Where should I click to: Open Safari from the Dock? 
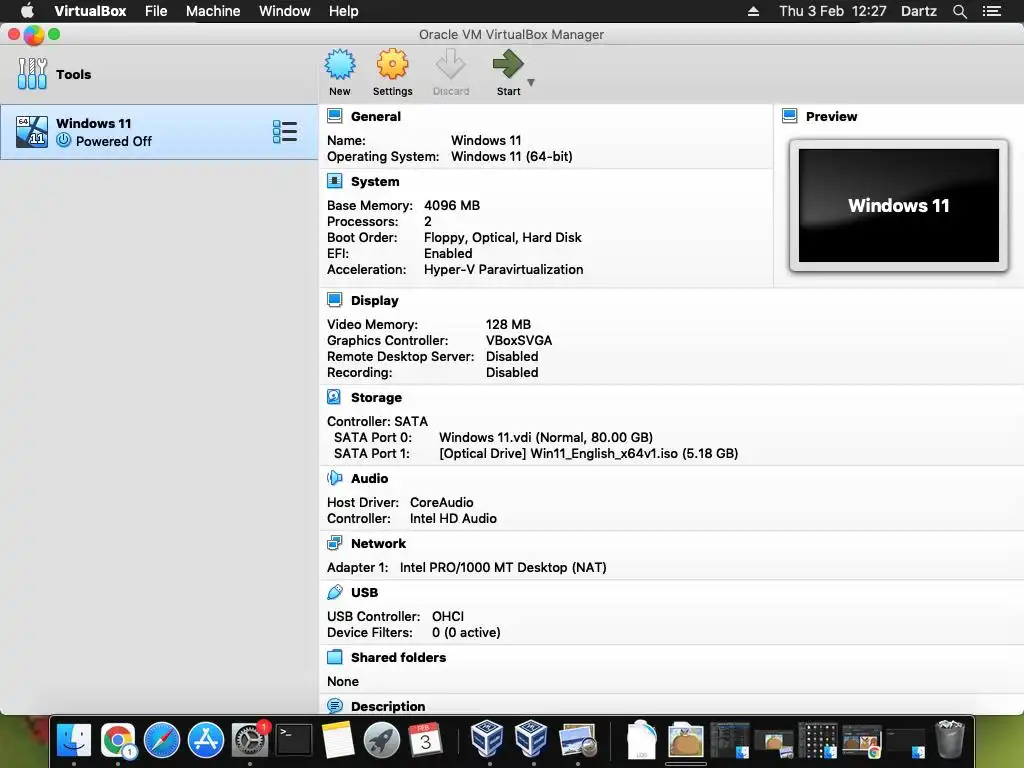click(161, 740)
